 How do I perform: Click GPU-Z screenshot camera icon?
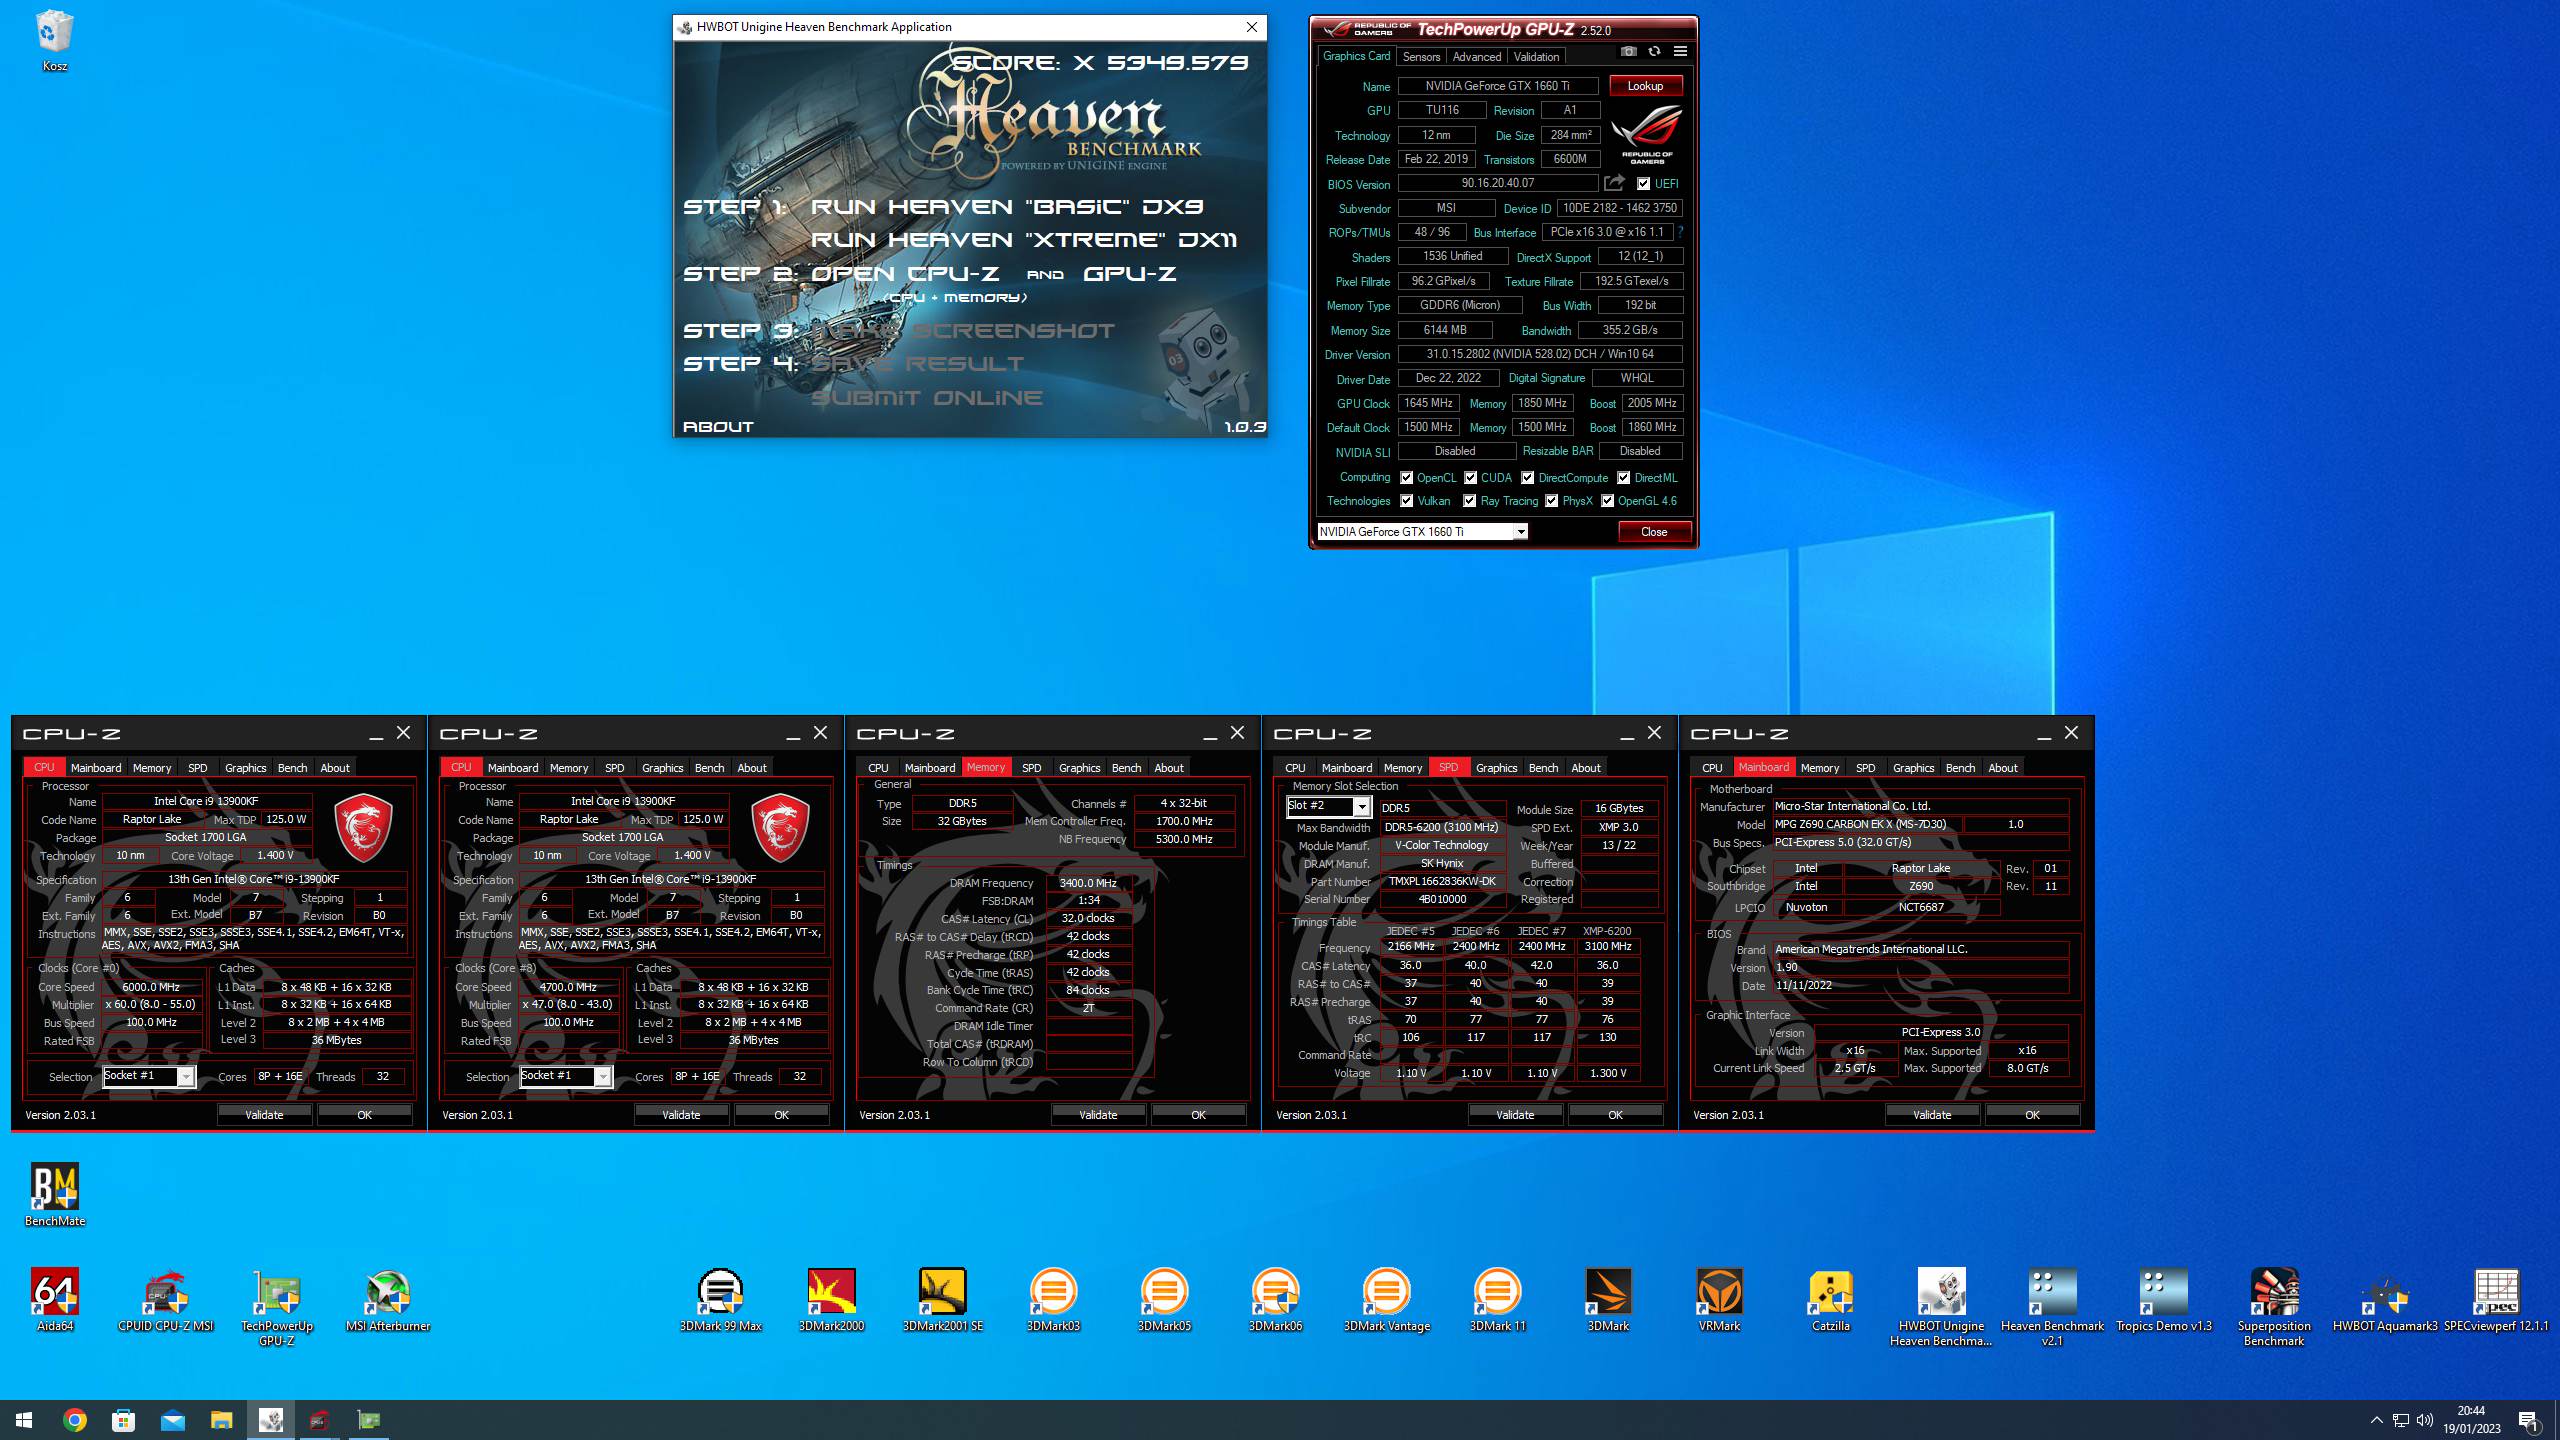click(1628, 52)
